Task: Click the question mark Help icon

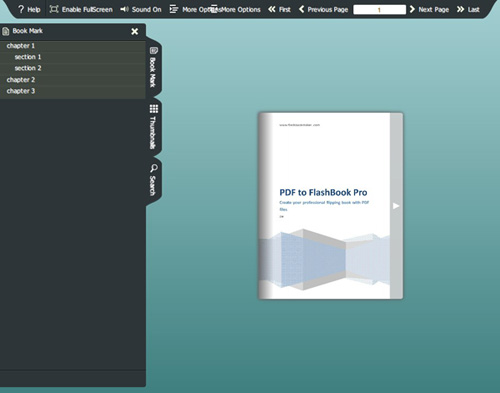Action: coord(21,9)
